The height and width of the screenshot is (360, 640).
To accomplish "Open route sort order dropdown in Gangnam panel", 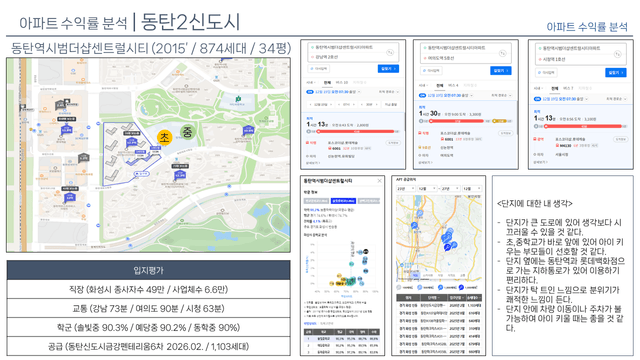I will pyautogui.click(x=389, y=92).
